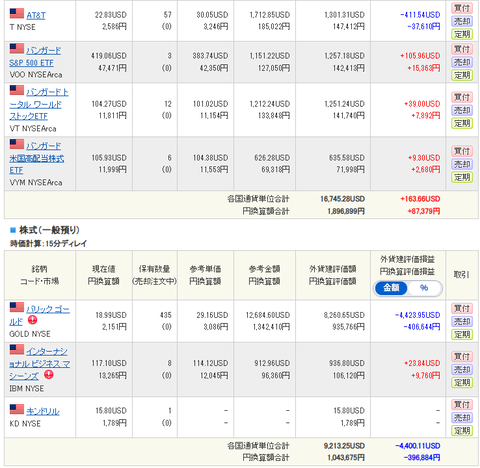This screenshot has width=480, height=468.
Task: Click 売却 button for VYM
Action: point(462,164)
